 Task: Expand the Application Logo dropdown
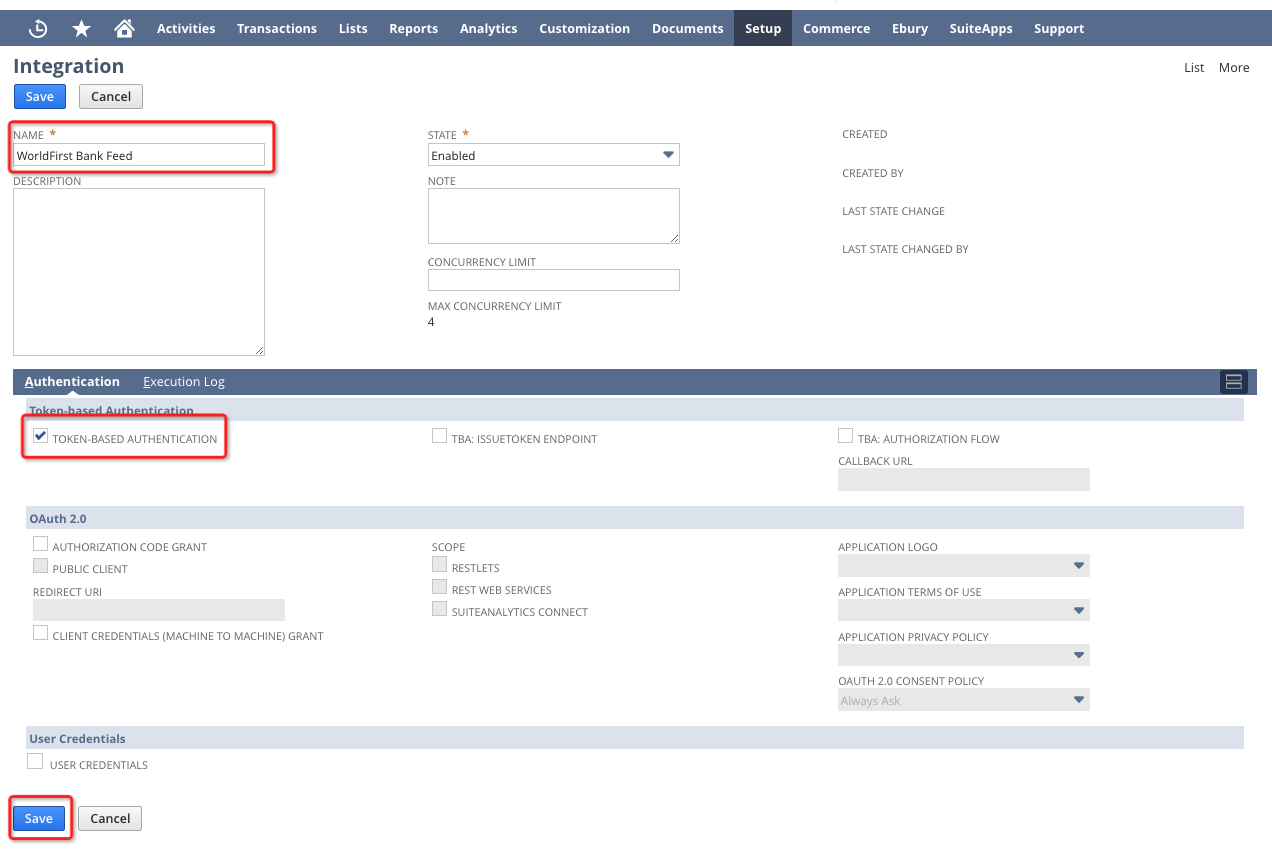[963, 566]
